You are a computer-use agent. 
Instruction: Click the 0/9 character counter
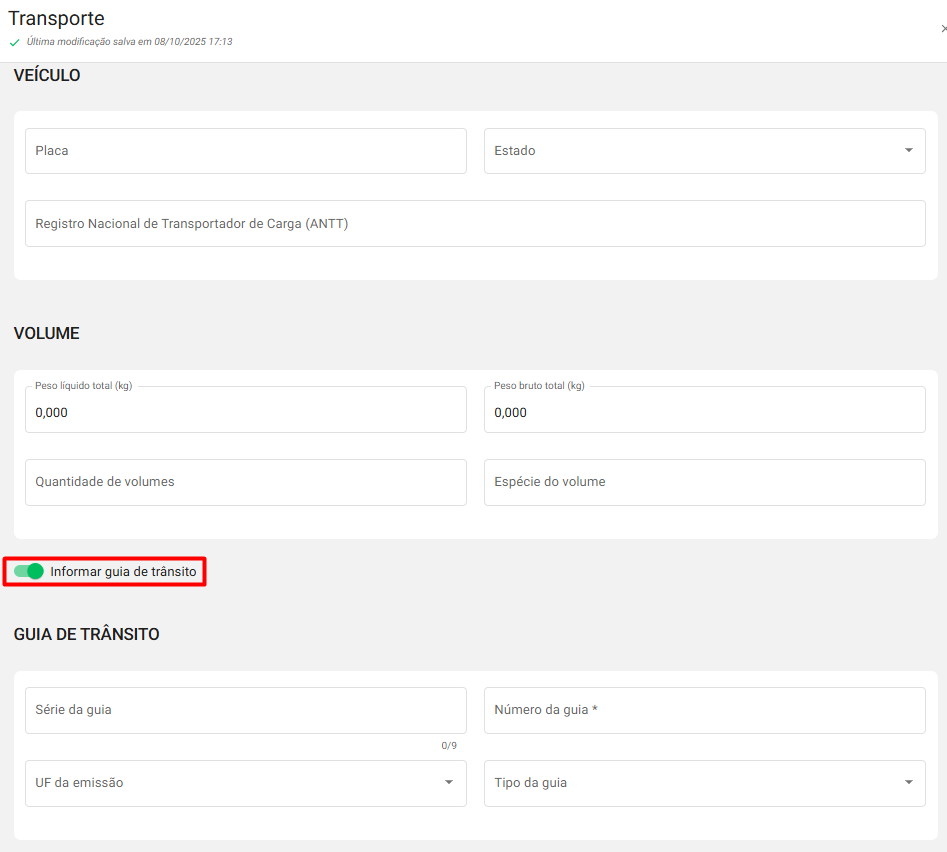(449, 746)
